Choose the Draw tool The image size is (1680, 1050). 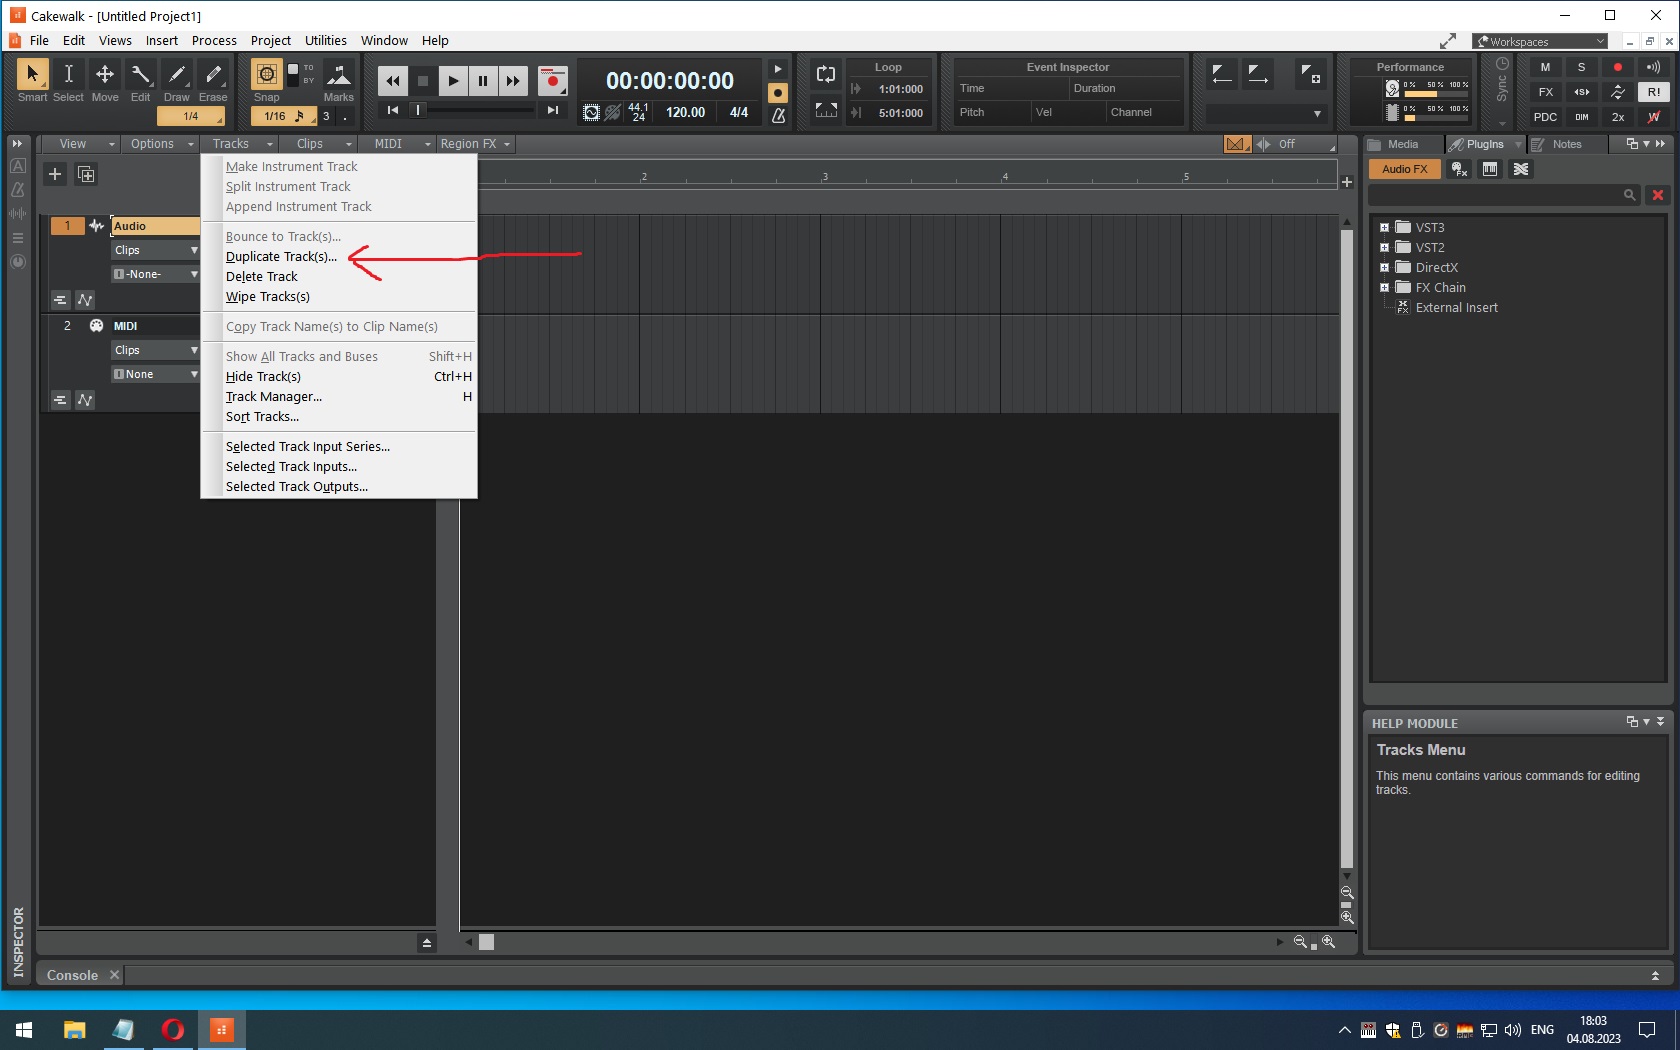(176, 75)
